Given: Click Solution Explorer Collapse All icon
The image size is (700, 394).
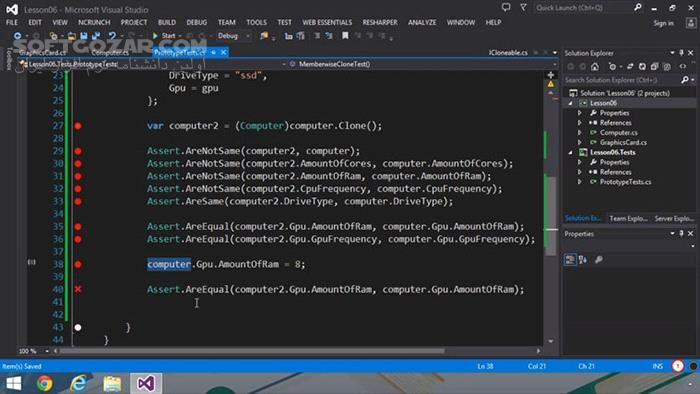Looking at the screenshot, I should [654, 66].
